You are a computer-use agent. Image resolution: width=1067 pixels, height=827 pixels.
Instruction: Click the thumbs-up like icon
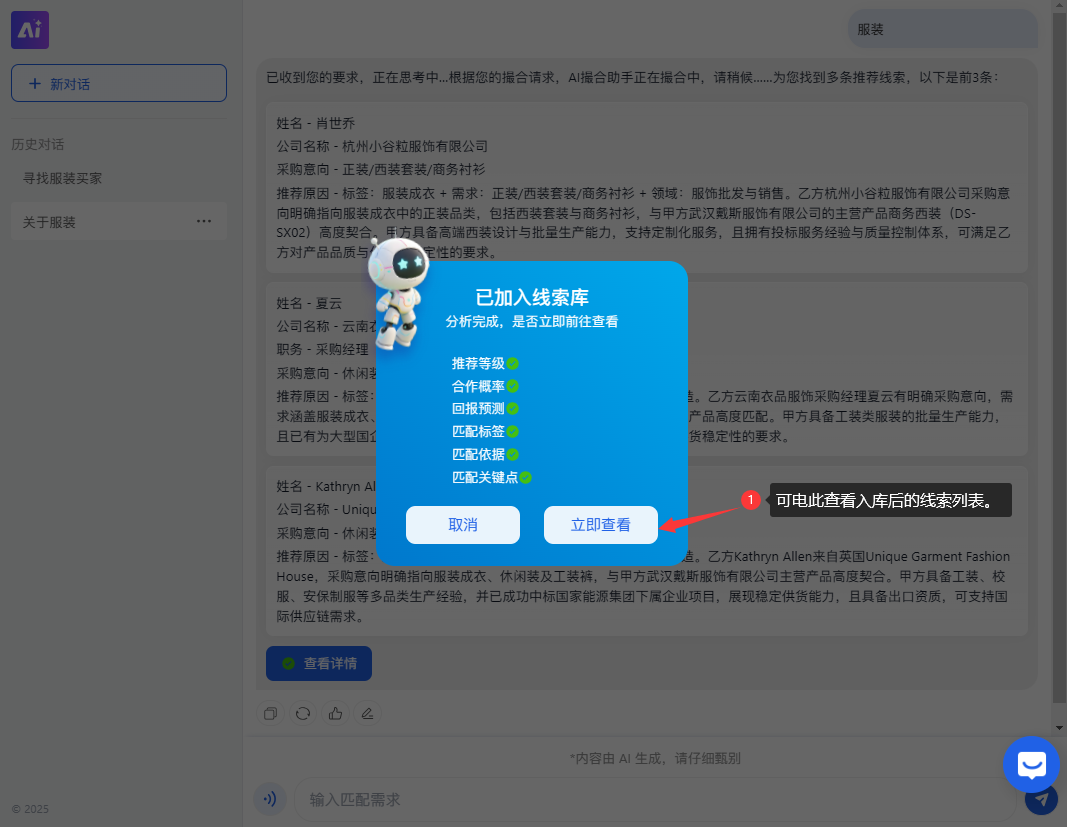335,714
